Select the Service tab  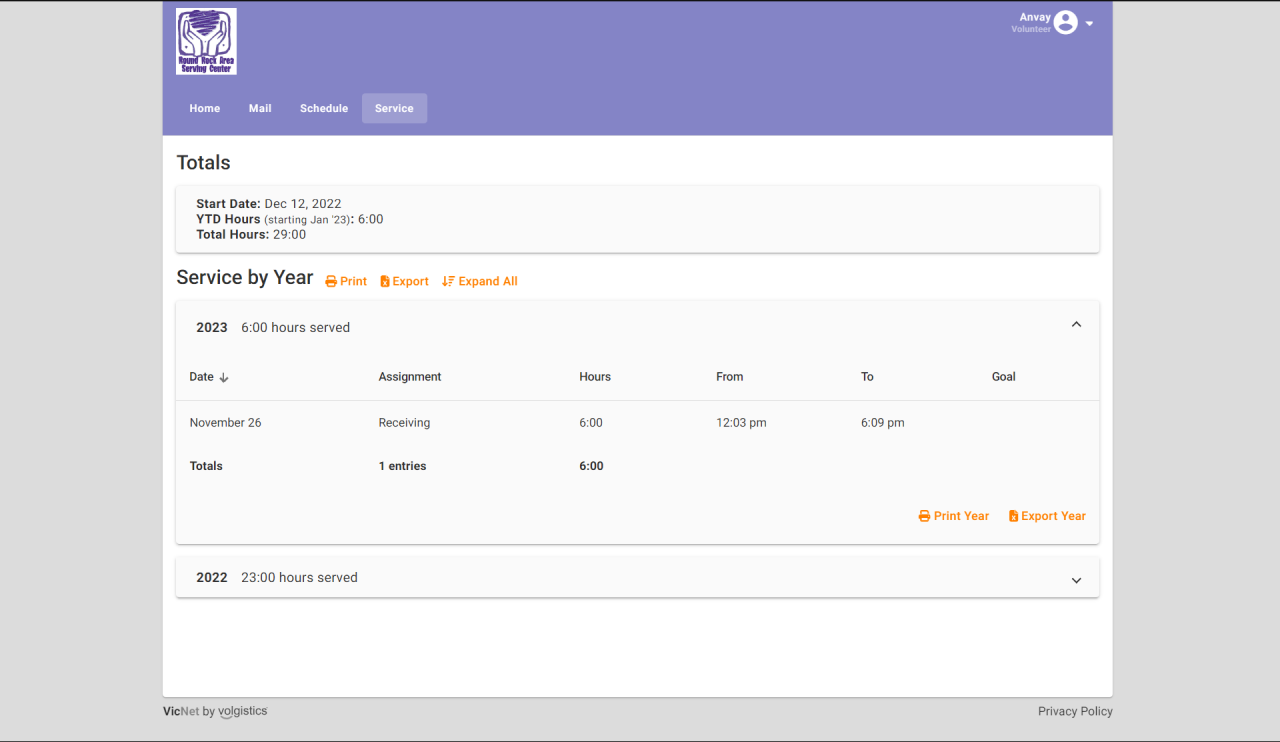394,108
